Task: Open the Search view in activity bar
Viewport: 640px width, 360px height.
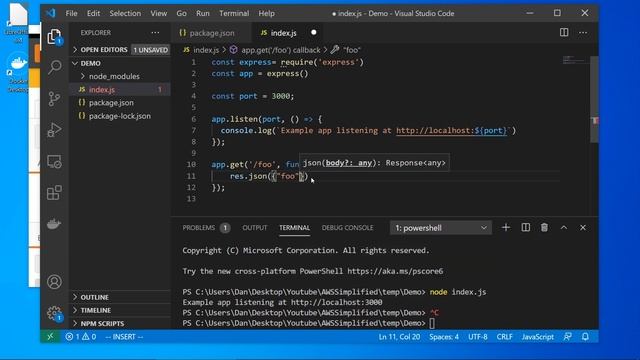Action: point(54,67)
